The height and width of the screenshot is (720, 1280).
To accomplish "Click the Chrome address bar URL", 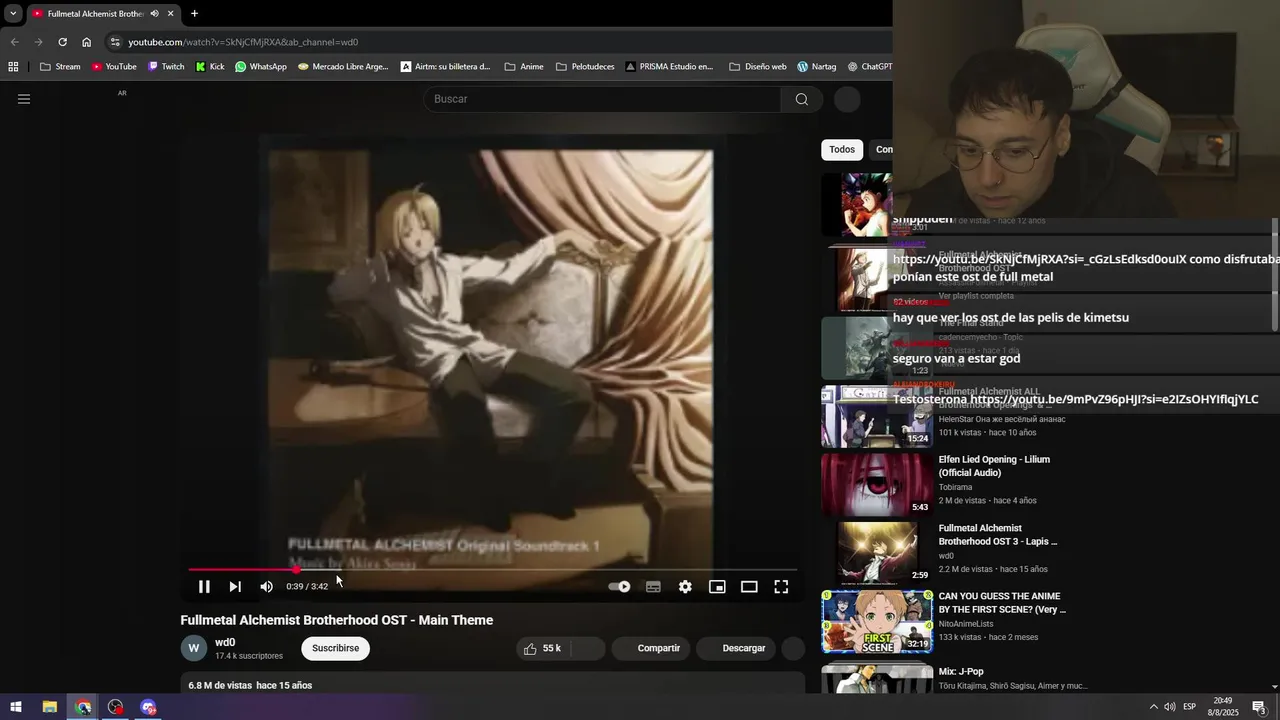I will click(243, 42).
